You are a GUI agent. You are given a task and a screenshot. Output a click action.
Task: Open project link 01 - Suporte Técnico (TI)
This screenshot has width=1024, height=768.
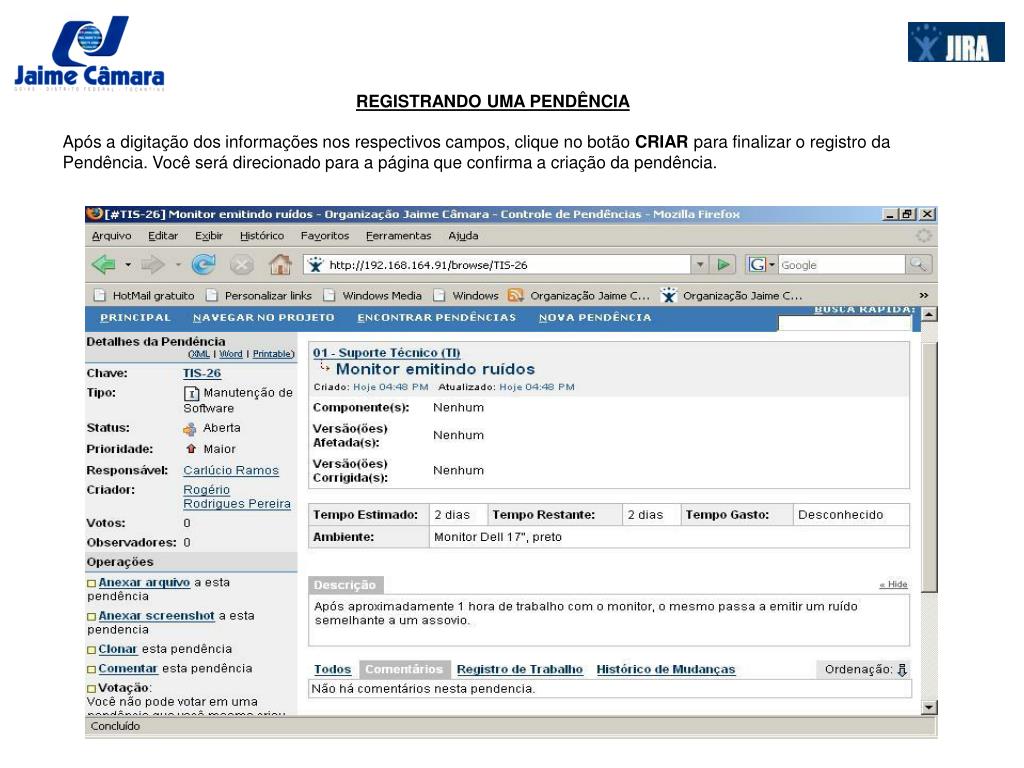pyautogui.click(x=387, y=353)
